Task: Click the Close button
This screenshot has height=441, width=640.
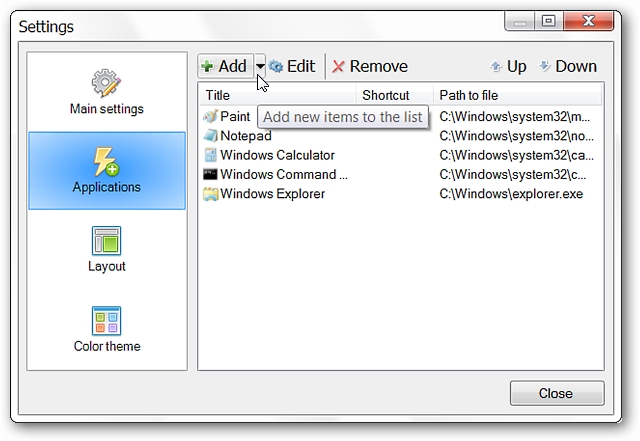Action: (557, 393)
